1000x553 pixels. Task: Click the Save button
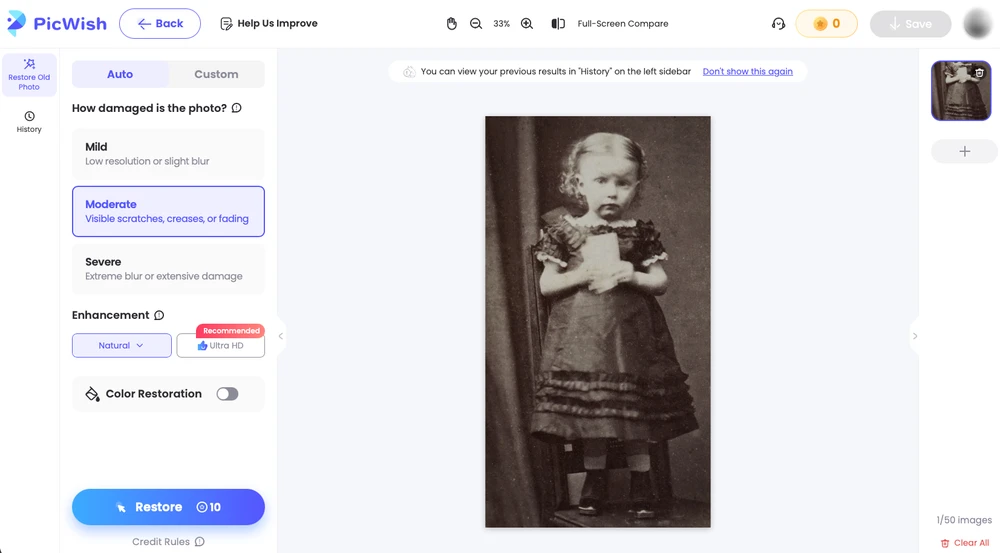(911, 24)
